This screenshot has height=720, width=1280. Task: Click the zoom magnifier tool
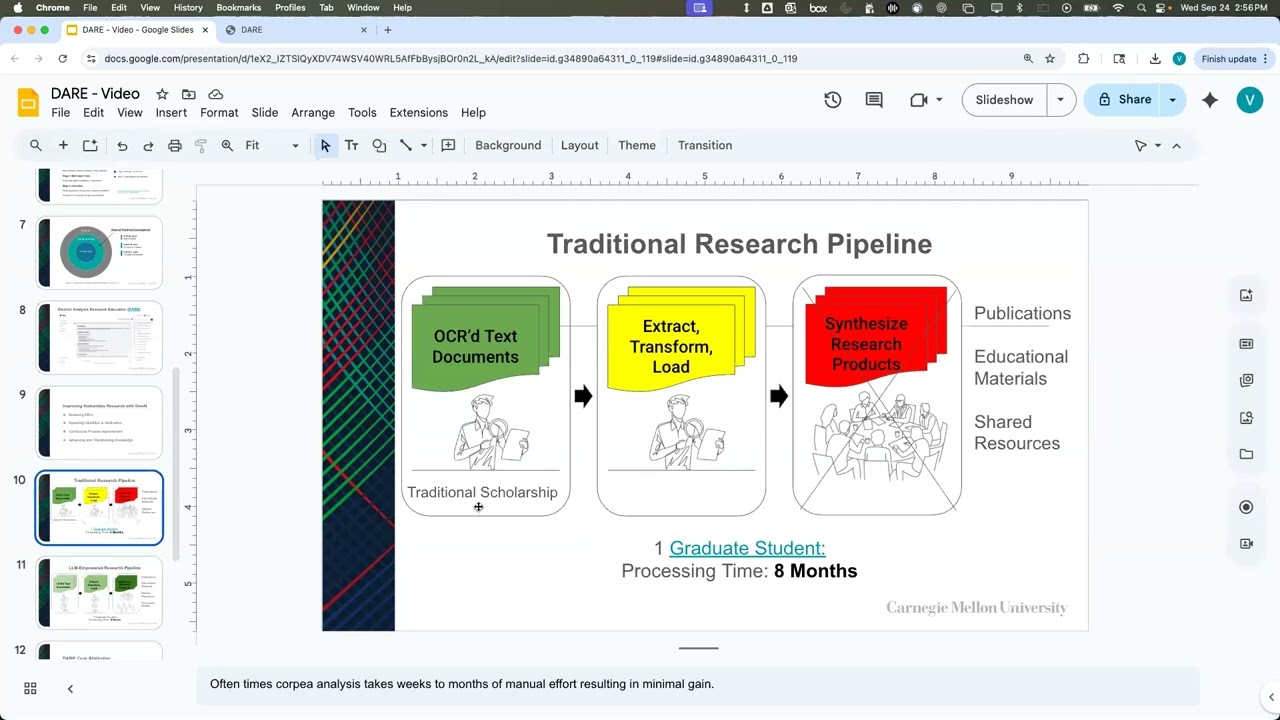pyautogui.click(x=227, y=145)
